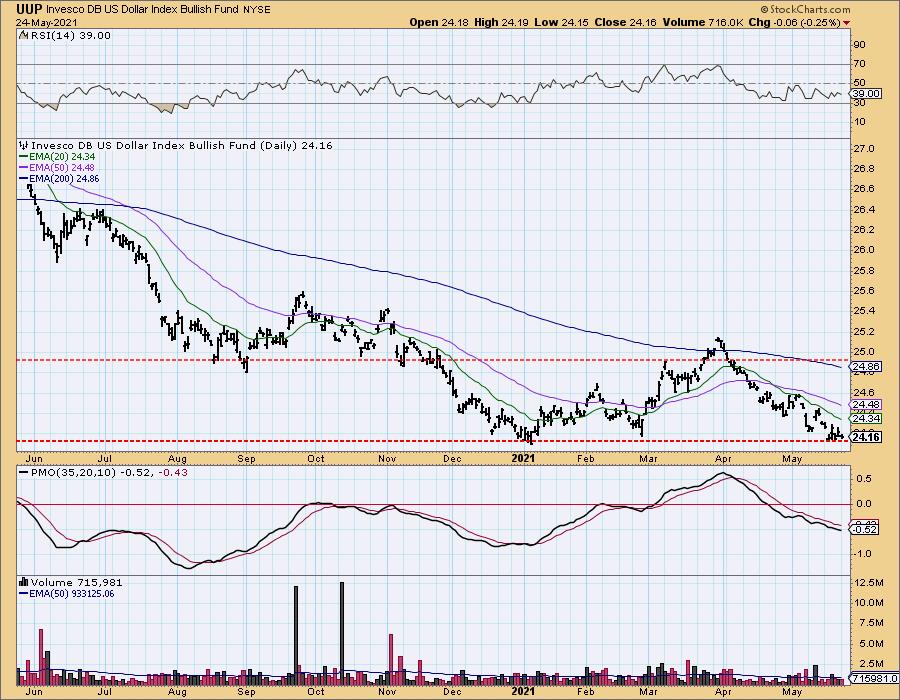Screen dimensions: 900x700
Task: Click the Volume 716.0K header value
Action: coord(704,22)
